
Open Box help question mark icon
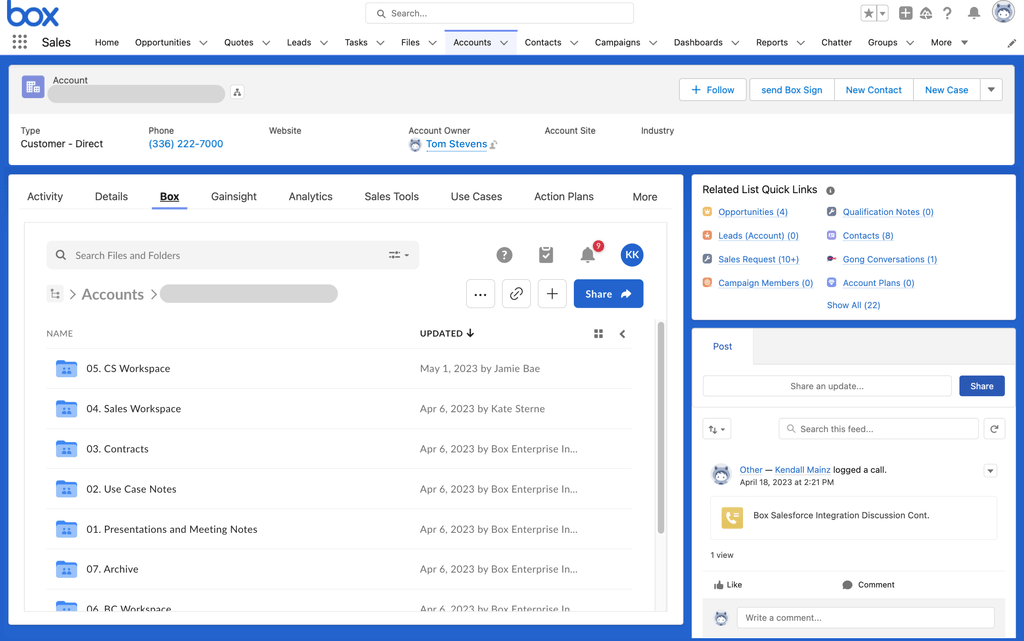[x=504, y=255]
